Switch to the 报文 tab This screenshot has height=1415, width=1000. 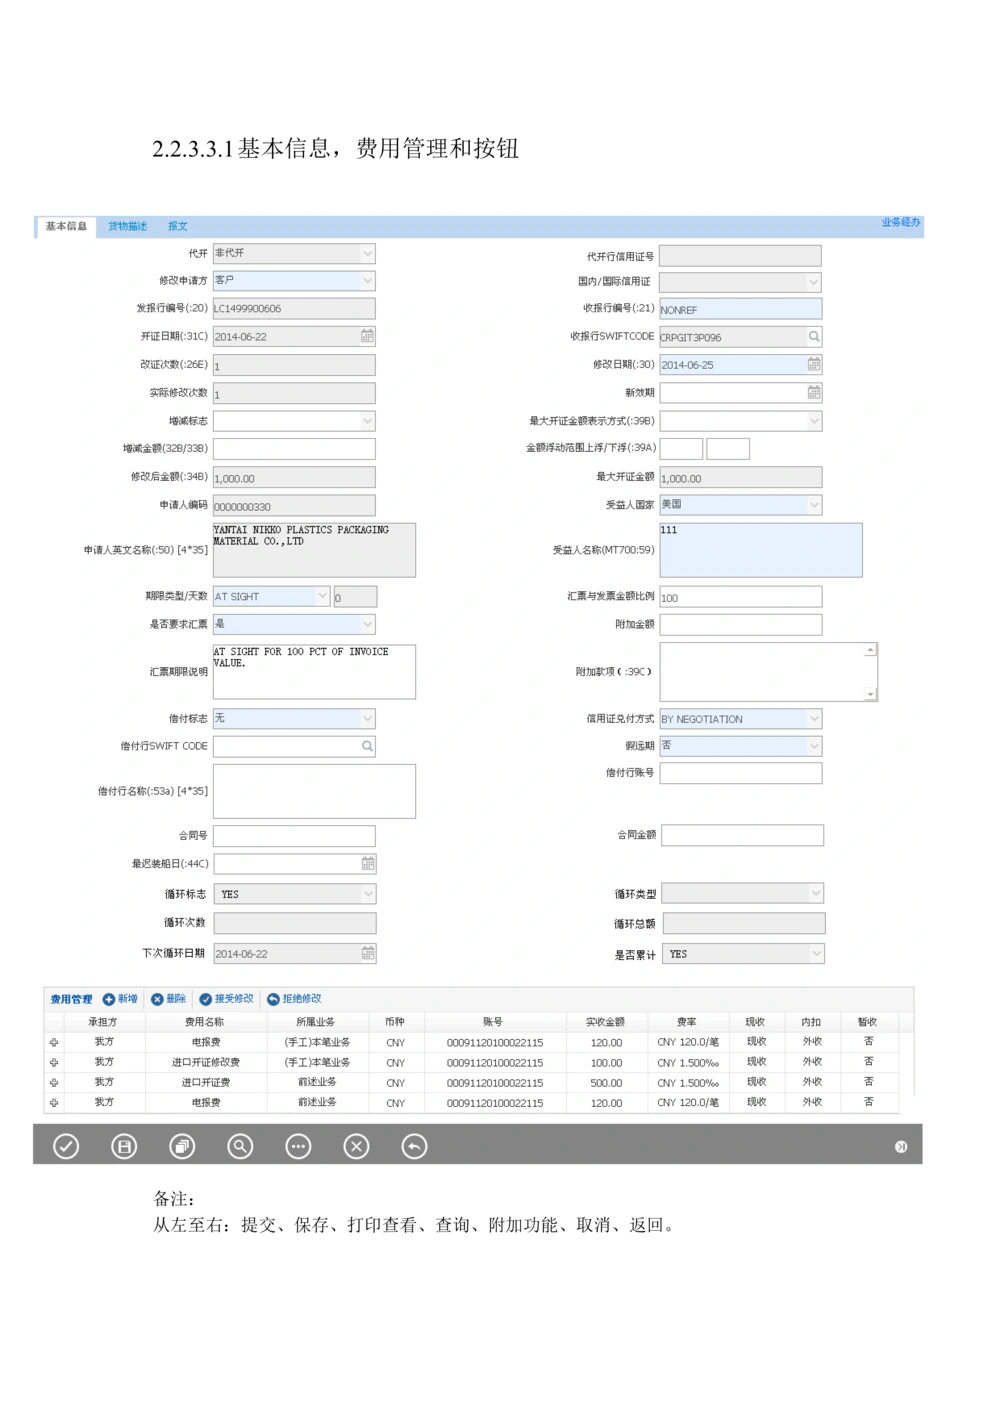pyautogui.click(x=178, y=226)
